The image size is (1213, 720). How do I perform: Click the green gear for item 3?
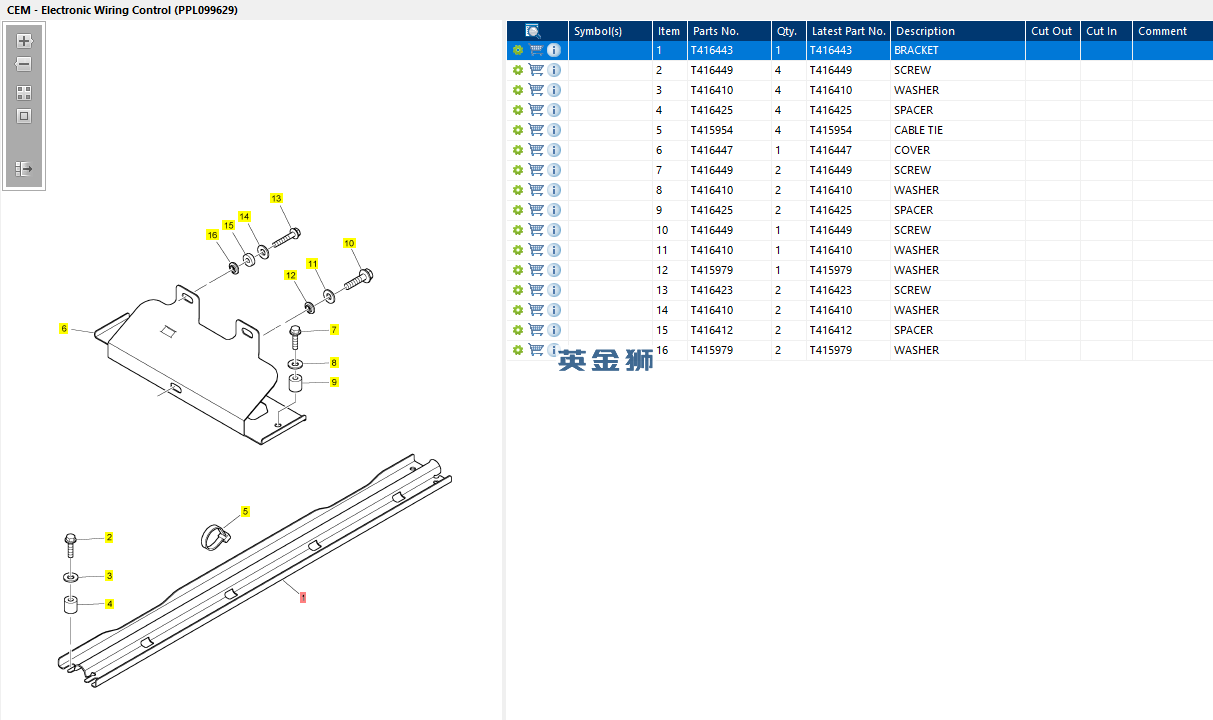[x=518, y=90]
